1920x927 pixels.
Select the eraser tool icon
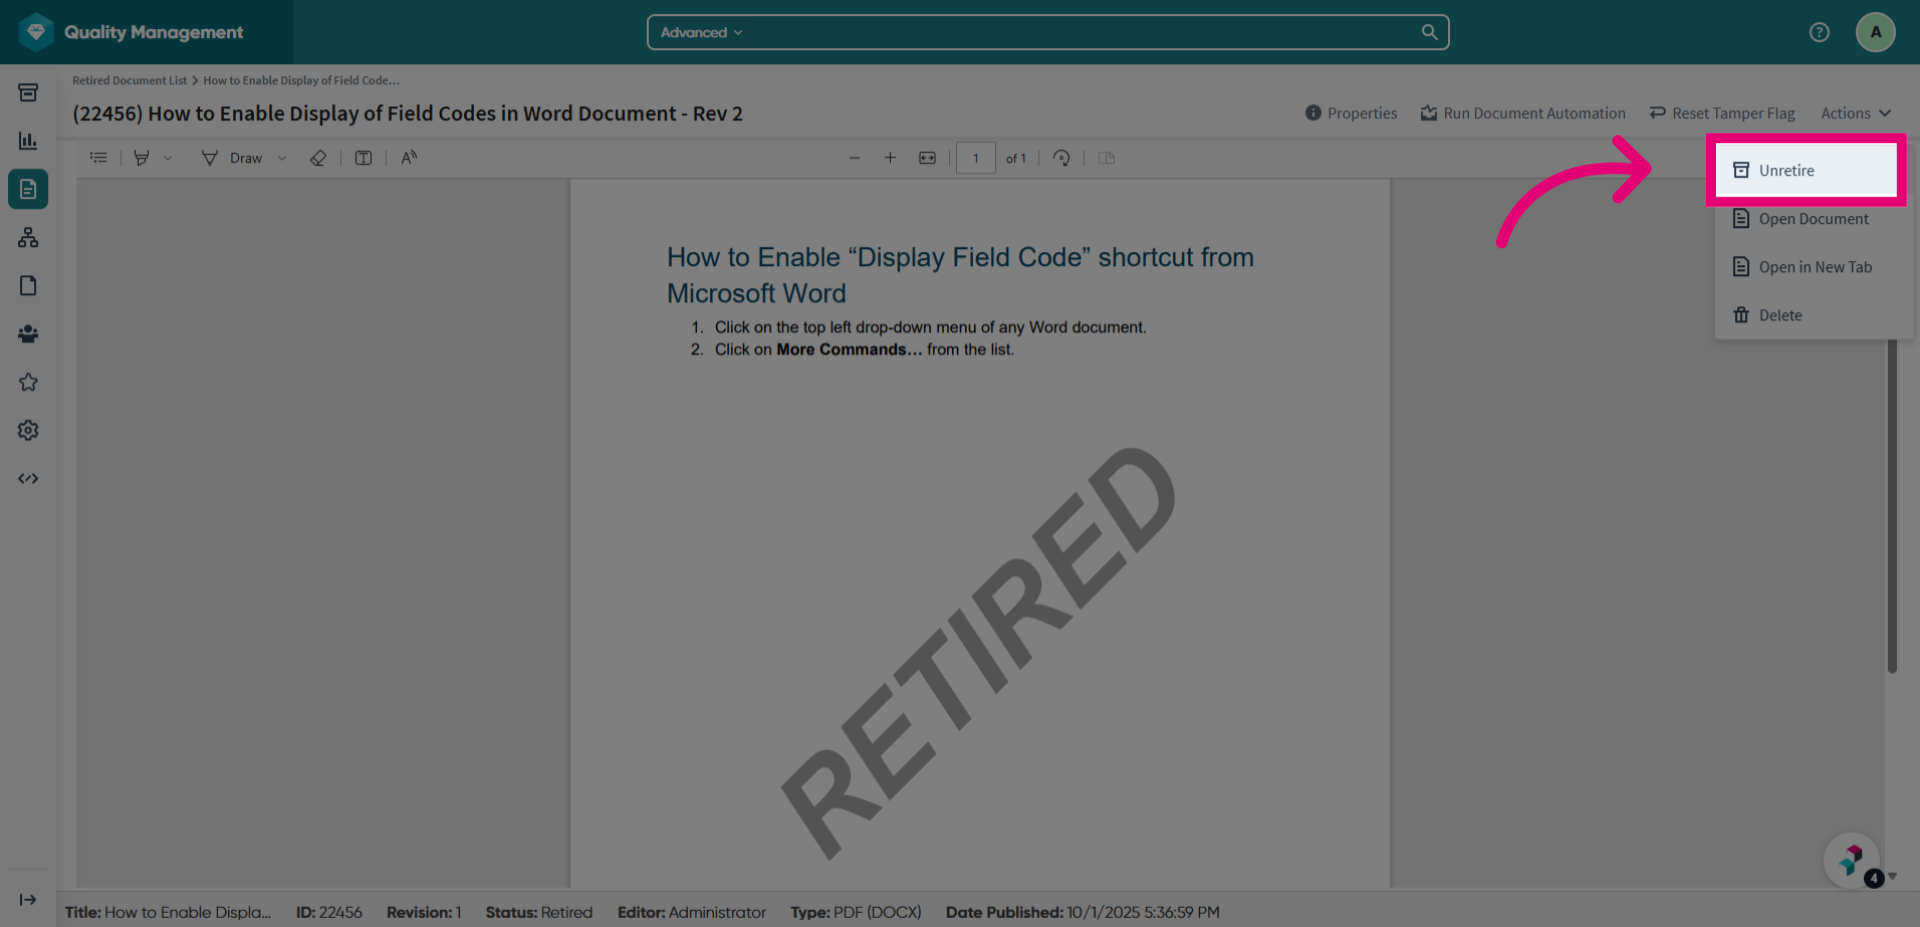318,158
